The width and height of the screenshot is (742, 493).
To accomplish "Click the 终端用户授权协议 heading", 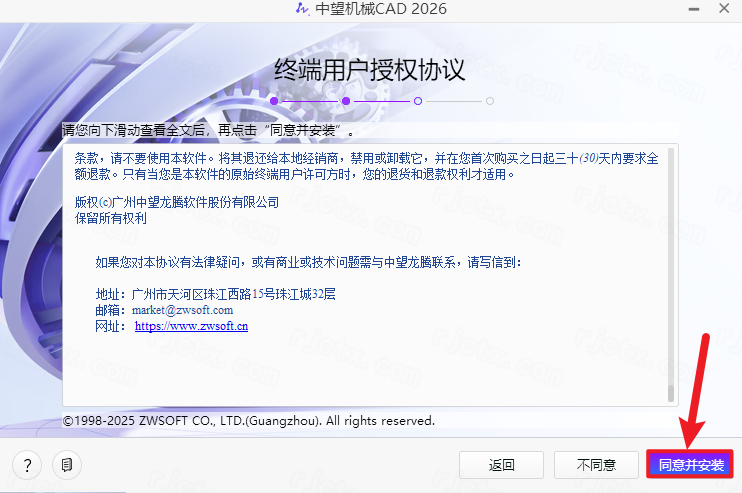I will 370,69.
